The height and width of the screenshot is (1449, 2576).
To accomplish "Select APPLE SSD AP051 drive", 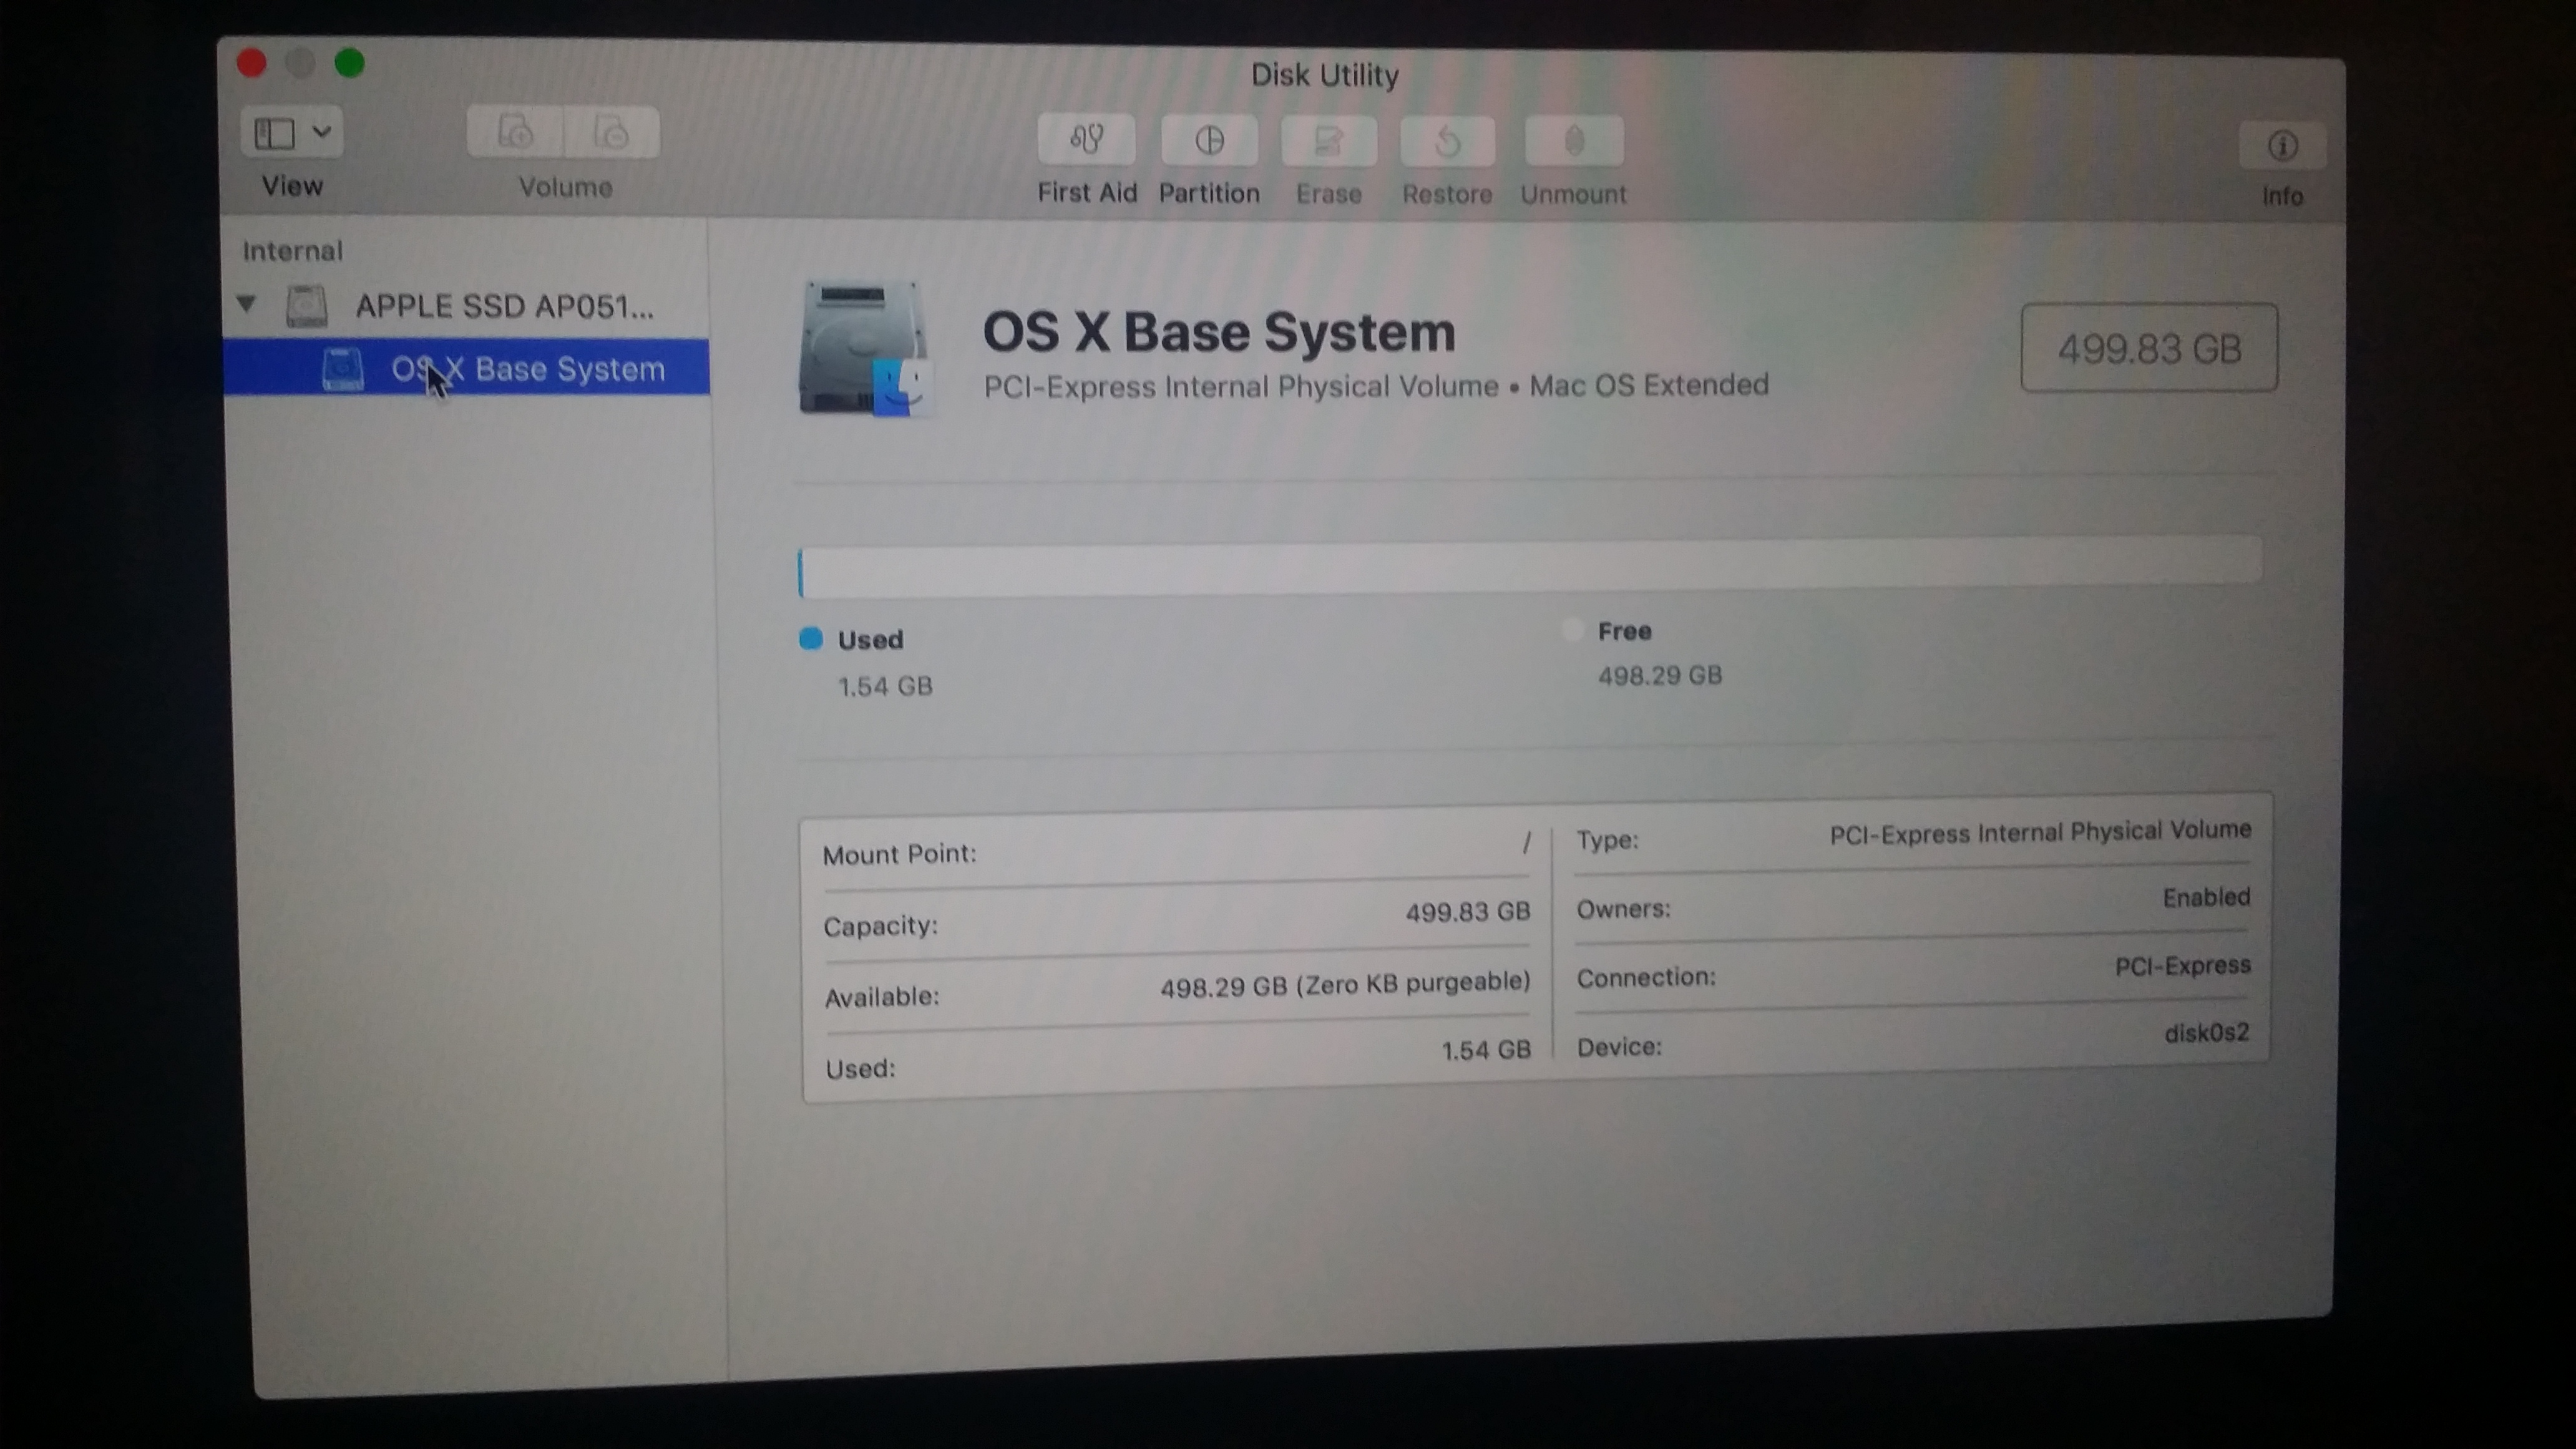I will (x=503, y=306).
